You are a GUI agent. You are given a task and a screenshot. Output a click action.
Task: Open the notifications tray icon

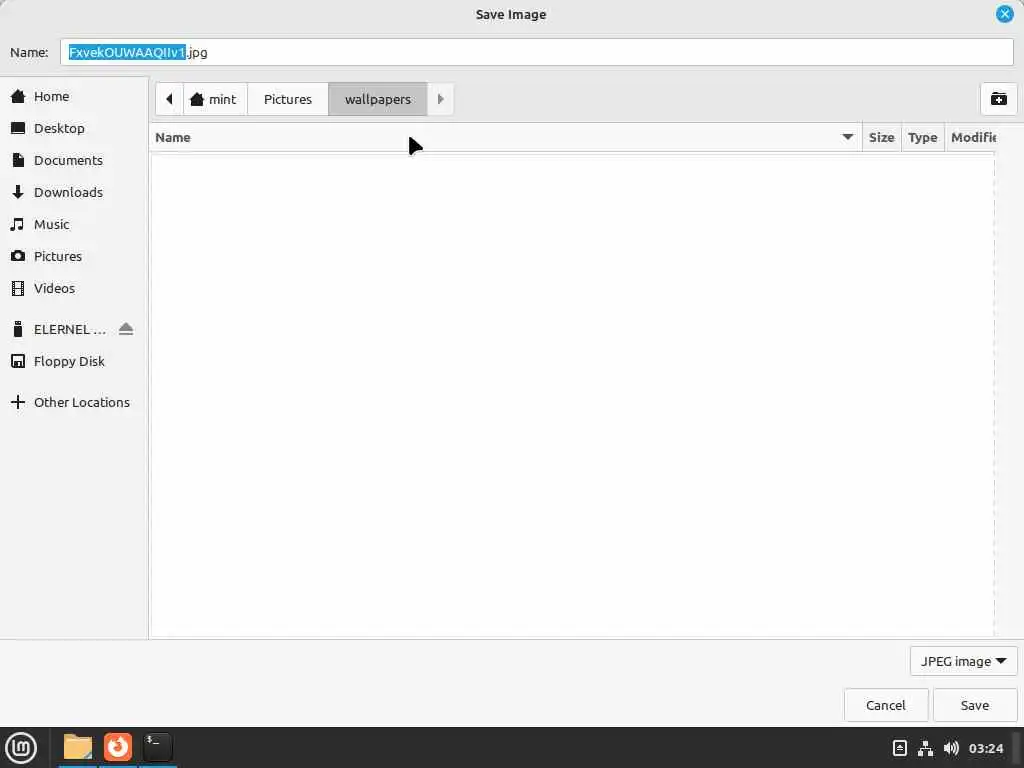pyautogui.click(x=900, y=748)
